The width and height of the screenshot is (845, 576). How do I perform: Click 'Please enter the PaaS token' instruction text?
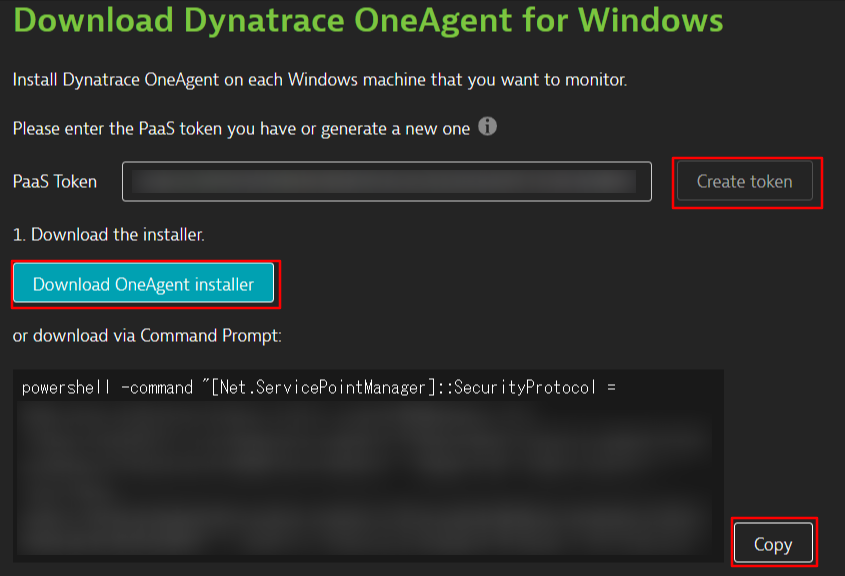pyautogui.click(x=241, y=129)
